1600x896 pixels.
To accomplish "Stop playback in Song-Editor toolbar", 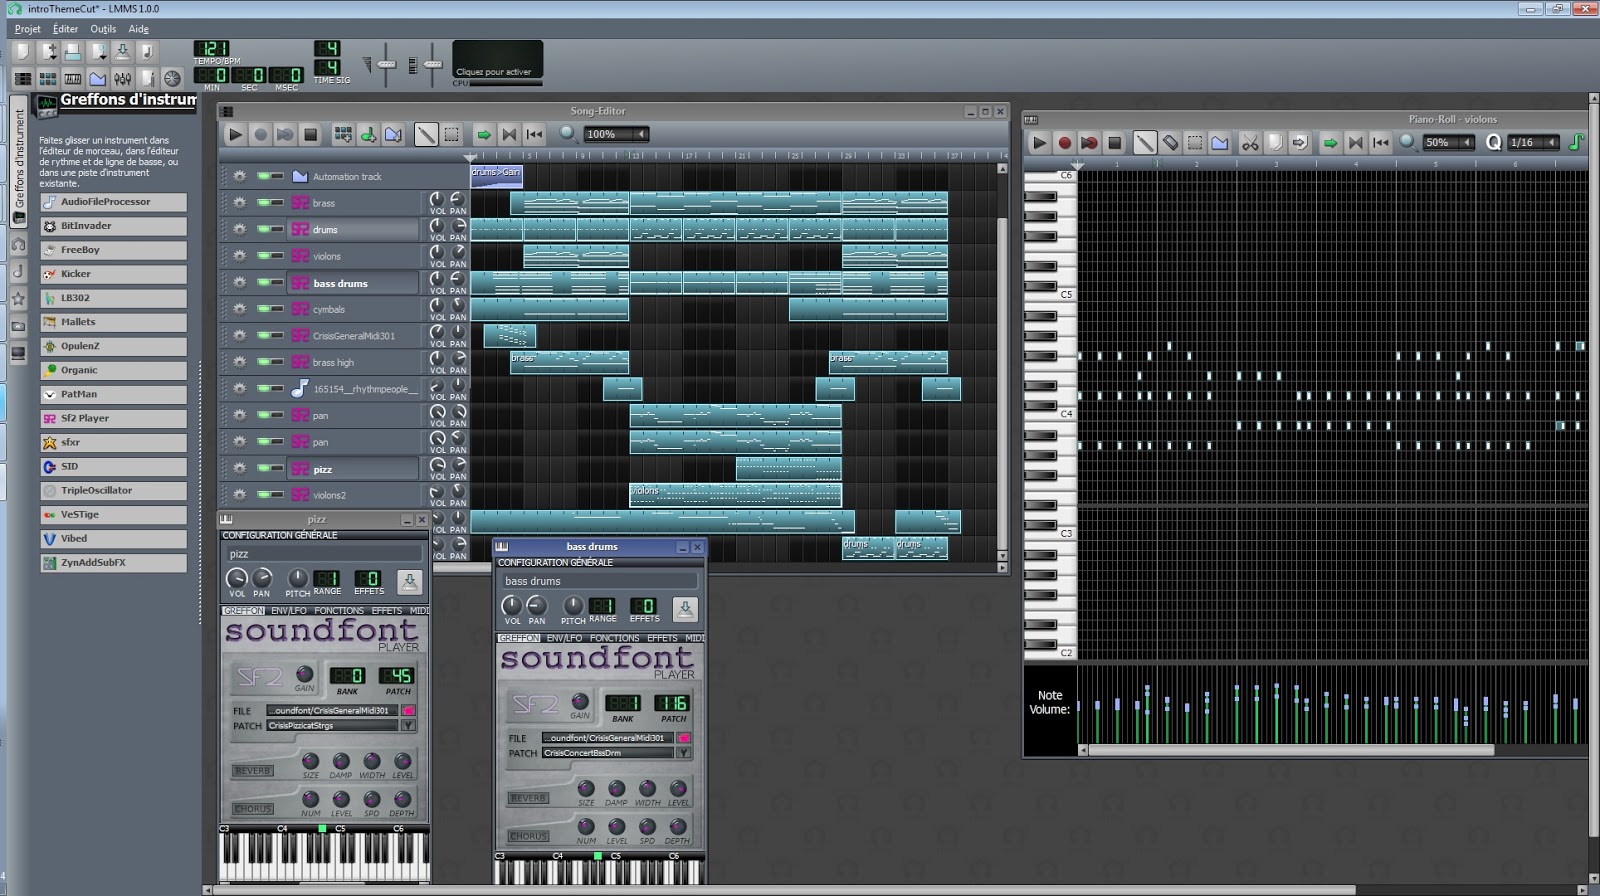I will point(311,134).
